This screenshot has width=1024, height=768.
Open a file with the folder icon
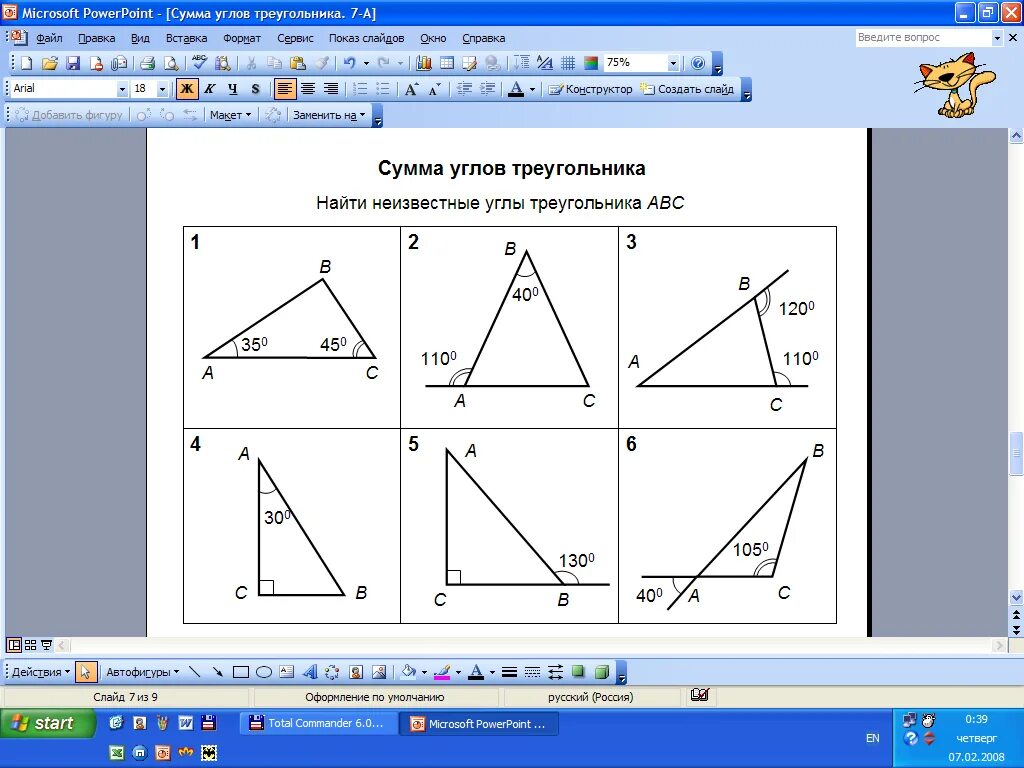pyautogui.click(x=50, y=63)
